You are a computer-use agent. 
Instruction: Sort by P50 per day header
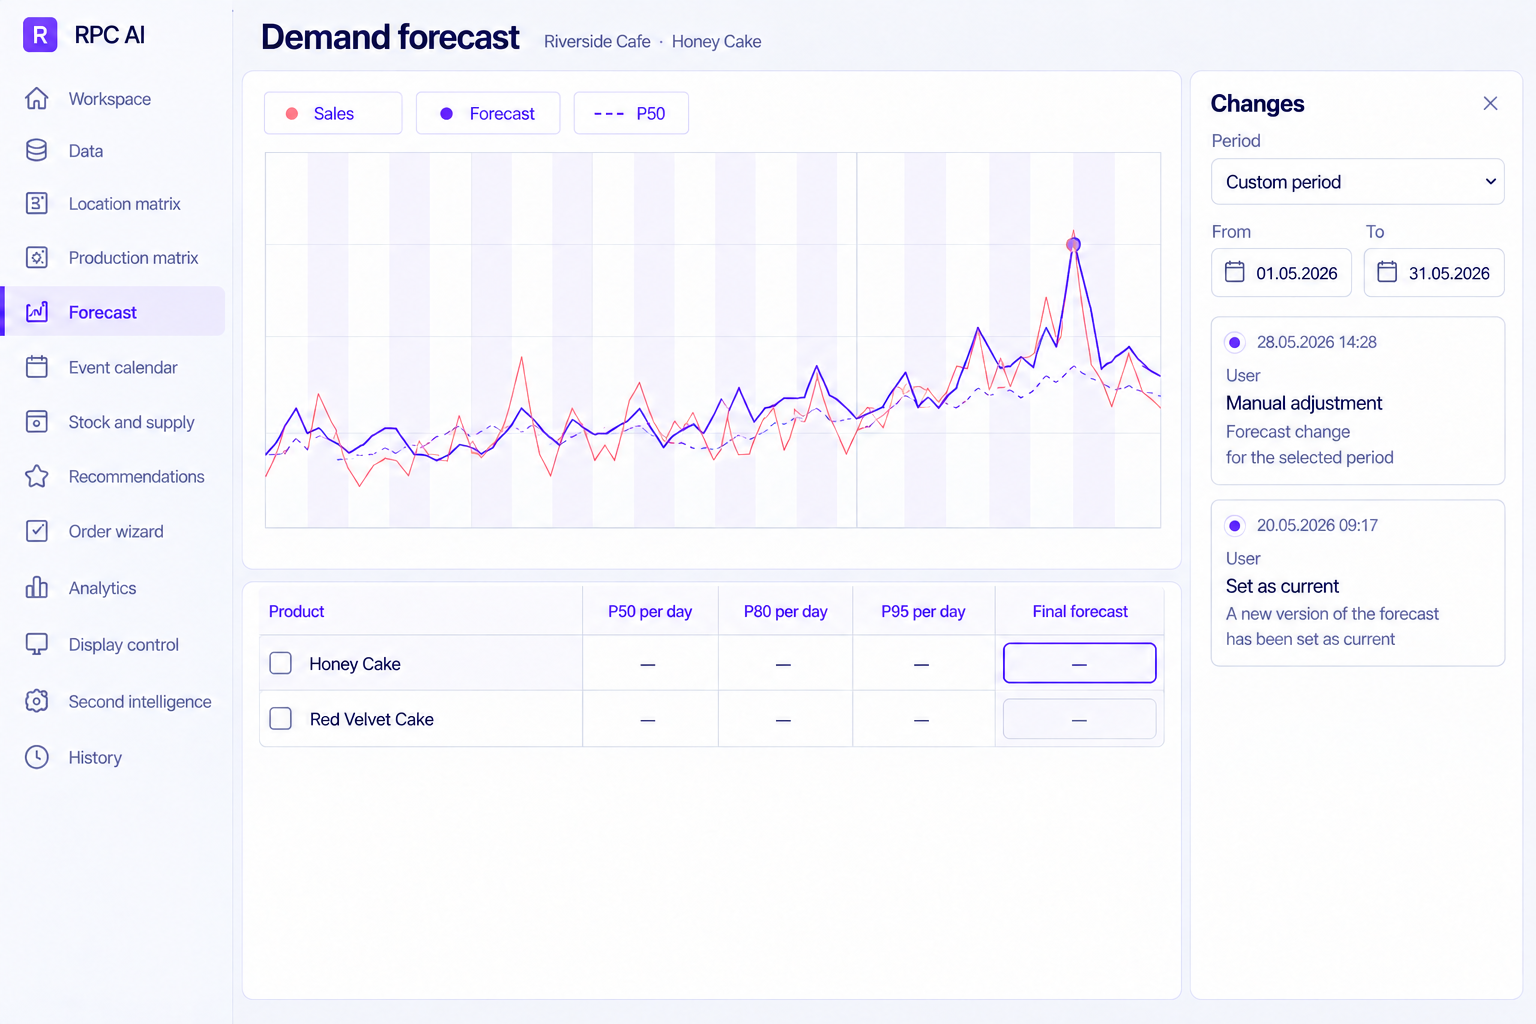point(650,611)
